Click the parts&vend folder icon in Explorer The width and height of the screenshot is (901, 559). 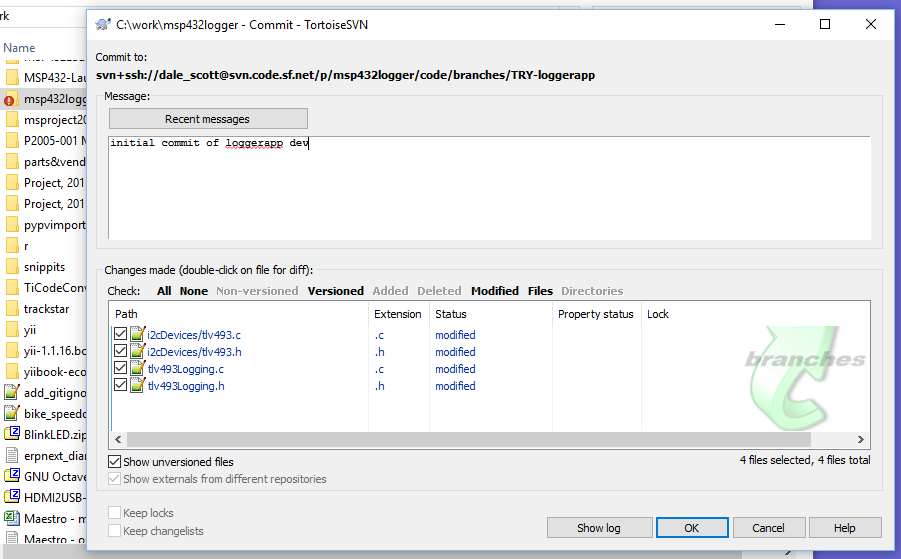(12, 161)
